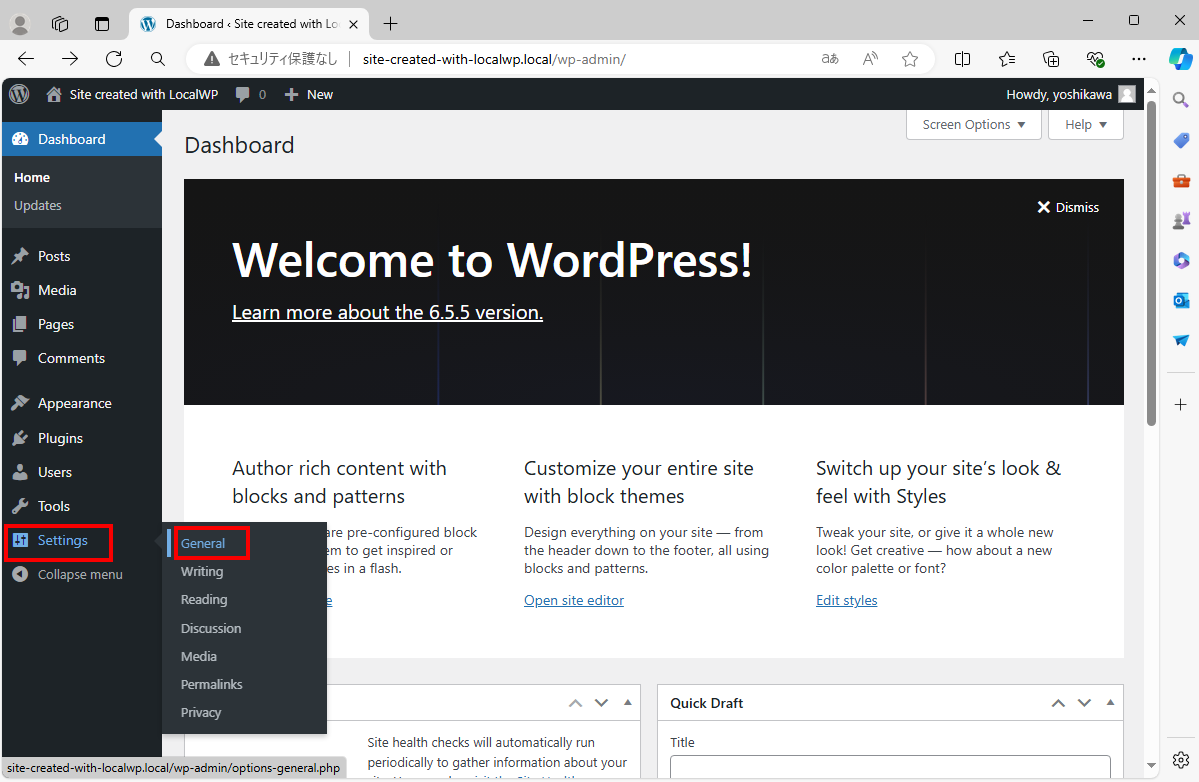The image size is (1199, 782).
Task: Dismiss the Welcome to WordPress panel
Action: (1067, 207)
